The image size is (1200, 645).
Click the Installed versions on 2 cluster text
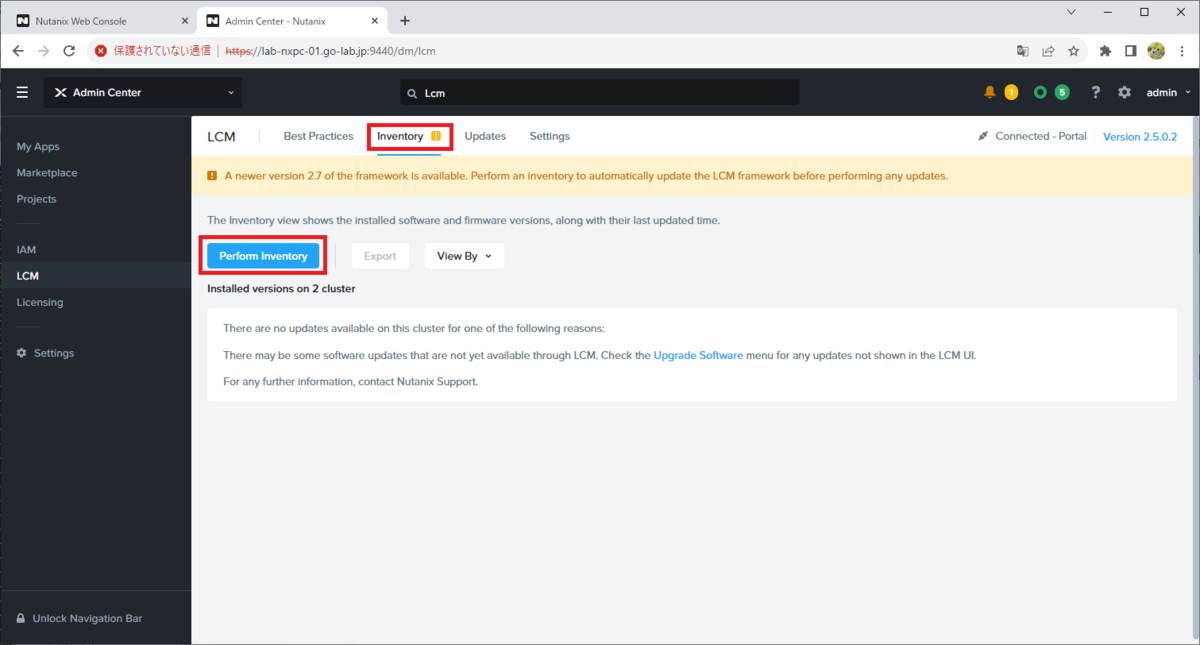[281, 288]
